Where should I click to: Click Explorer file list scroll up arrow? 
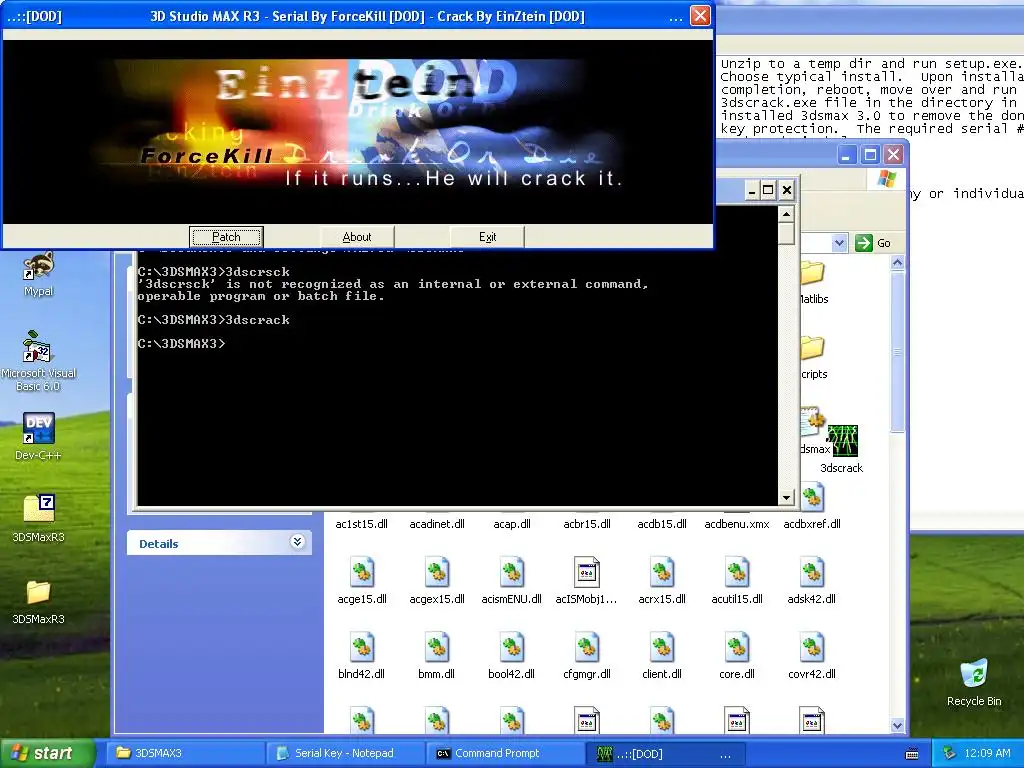click(x=897, y=263)
